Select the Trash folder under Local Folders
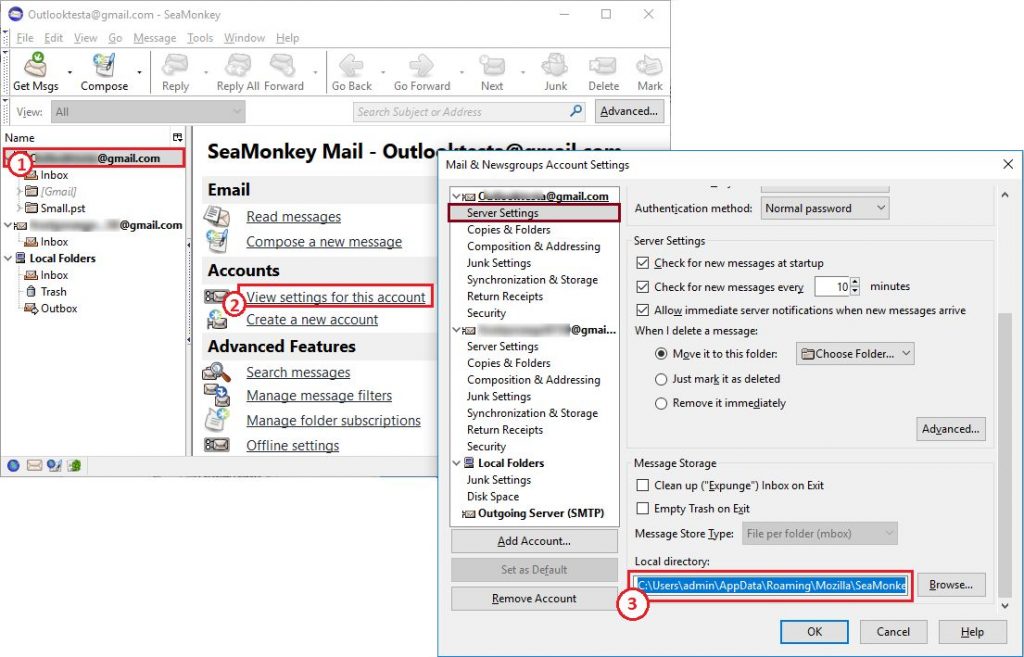 click(53, 292)
